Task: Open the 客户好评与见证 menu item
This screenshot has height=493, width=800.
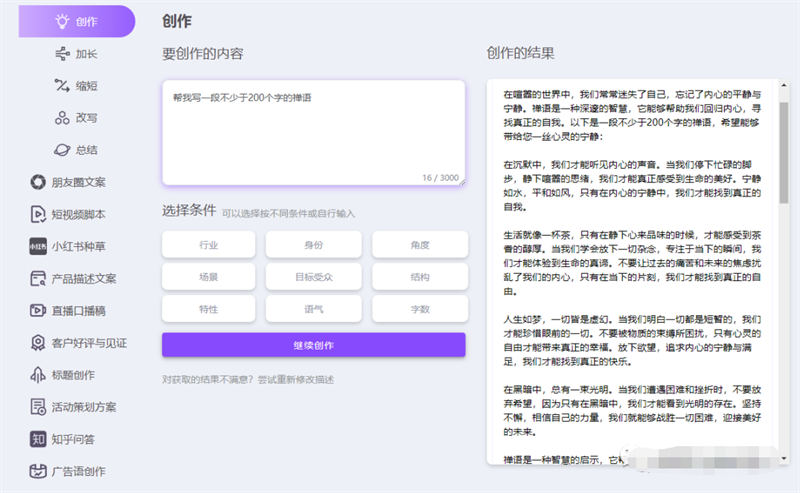Action: point(89,342)
